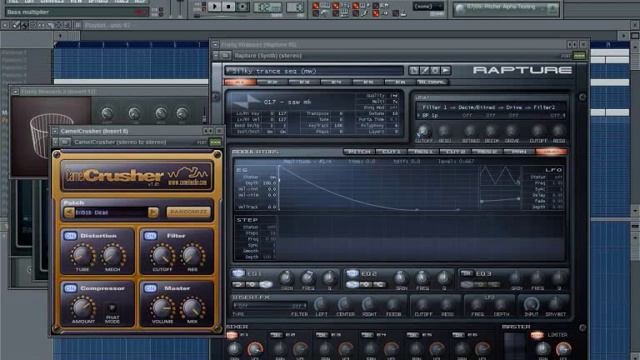The image size is (640, 360).
Task: Click the disk icon beside Rapture program name
Action: (435, 71)
